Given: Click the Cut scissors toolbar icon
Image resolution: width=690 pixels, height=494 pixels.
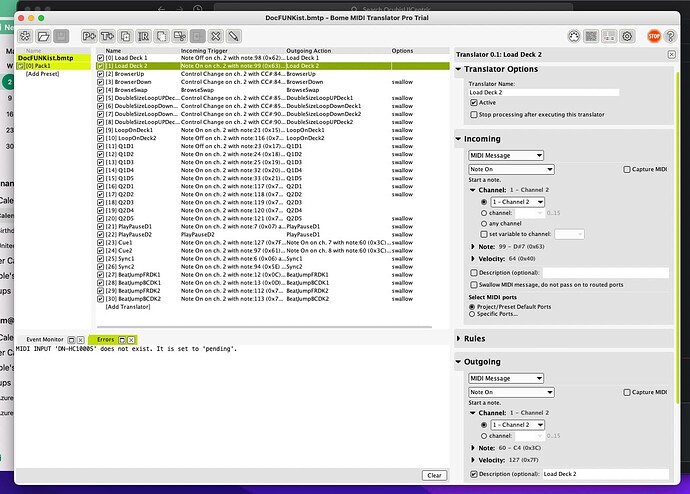Looking at the screenshot, I should [x=180, y=36].
